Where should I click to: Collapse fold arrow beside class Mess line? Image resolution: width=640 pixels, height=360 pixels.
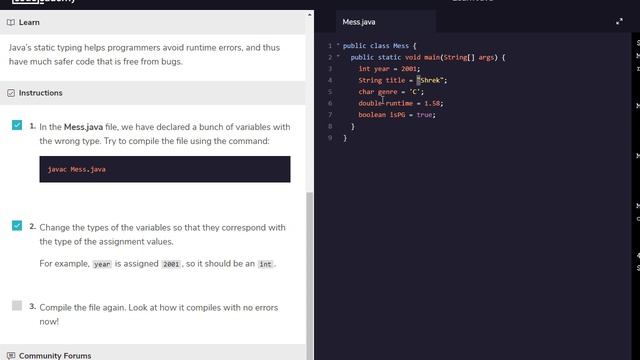tap(338, 45)
